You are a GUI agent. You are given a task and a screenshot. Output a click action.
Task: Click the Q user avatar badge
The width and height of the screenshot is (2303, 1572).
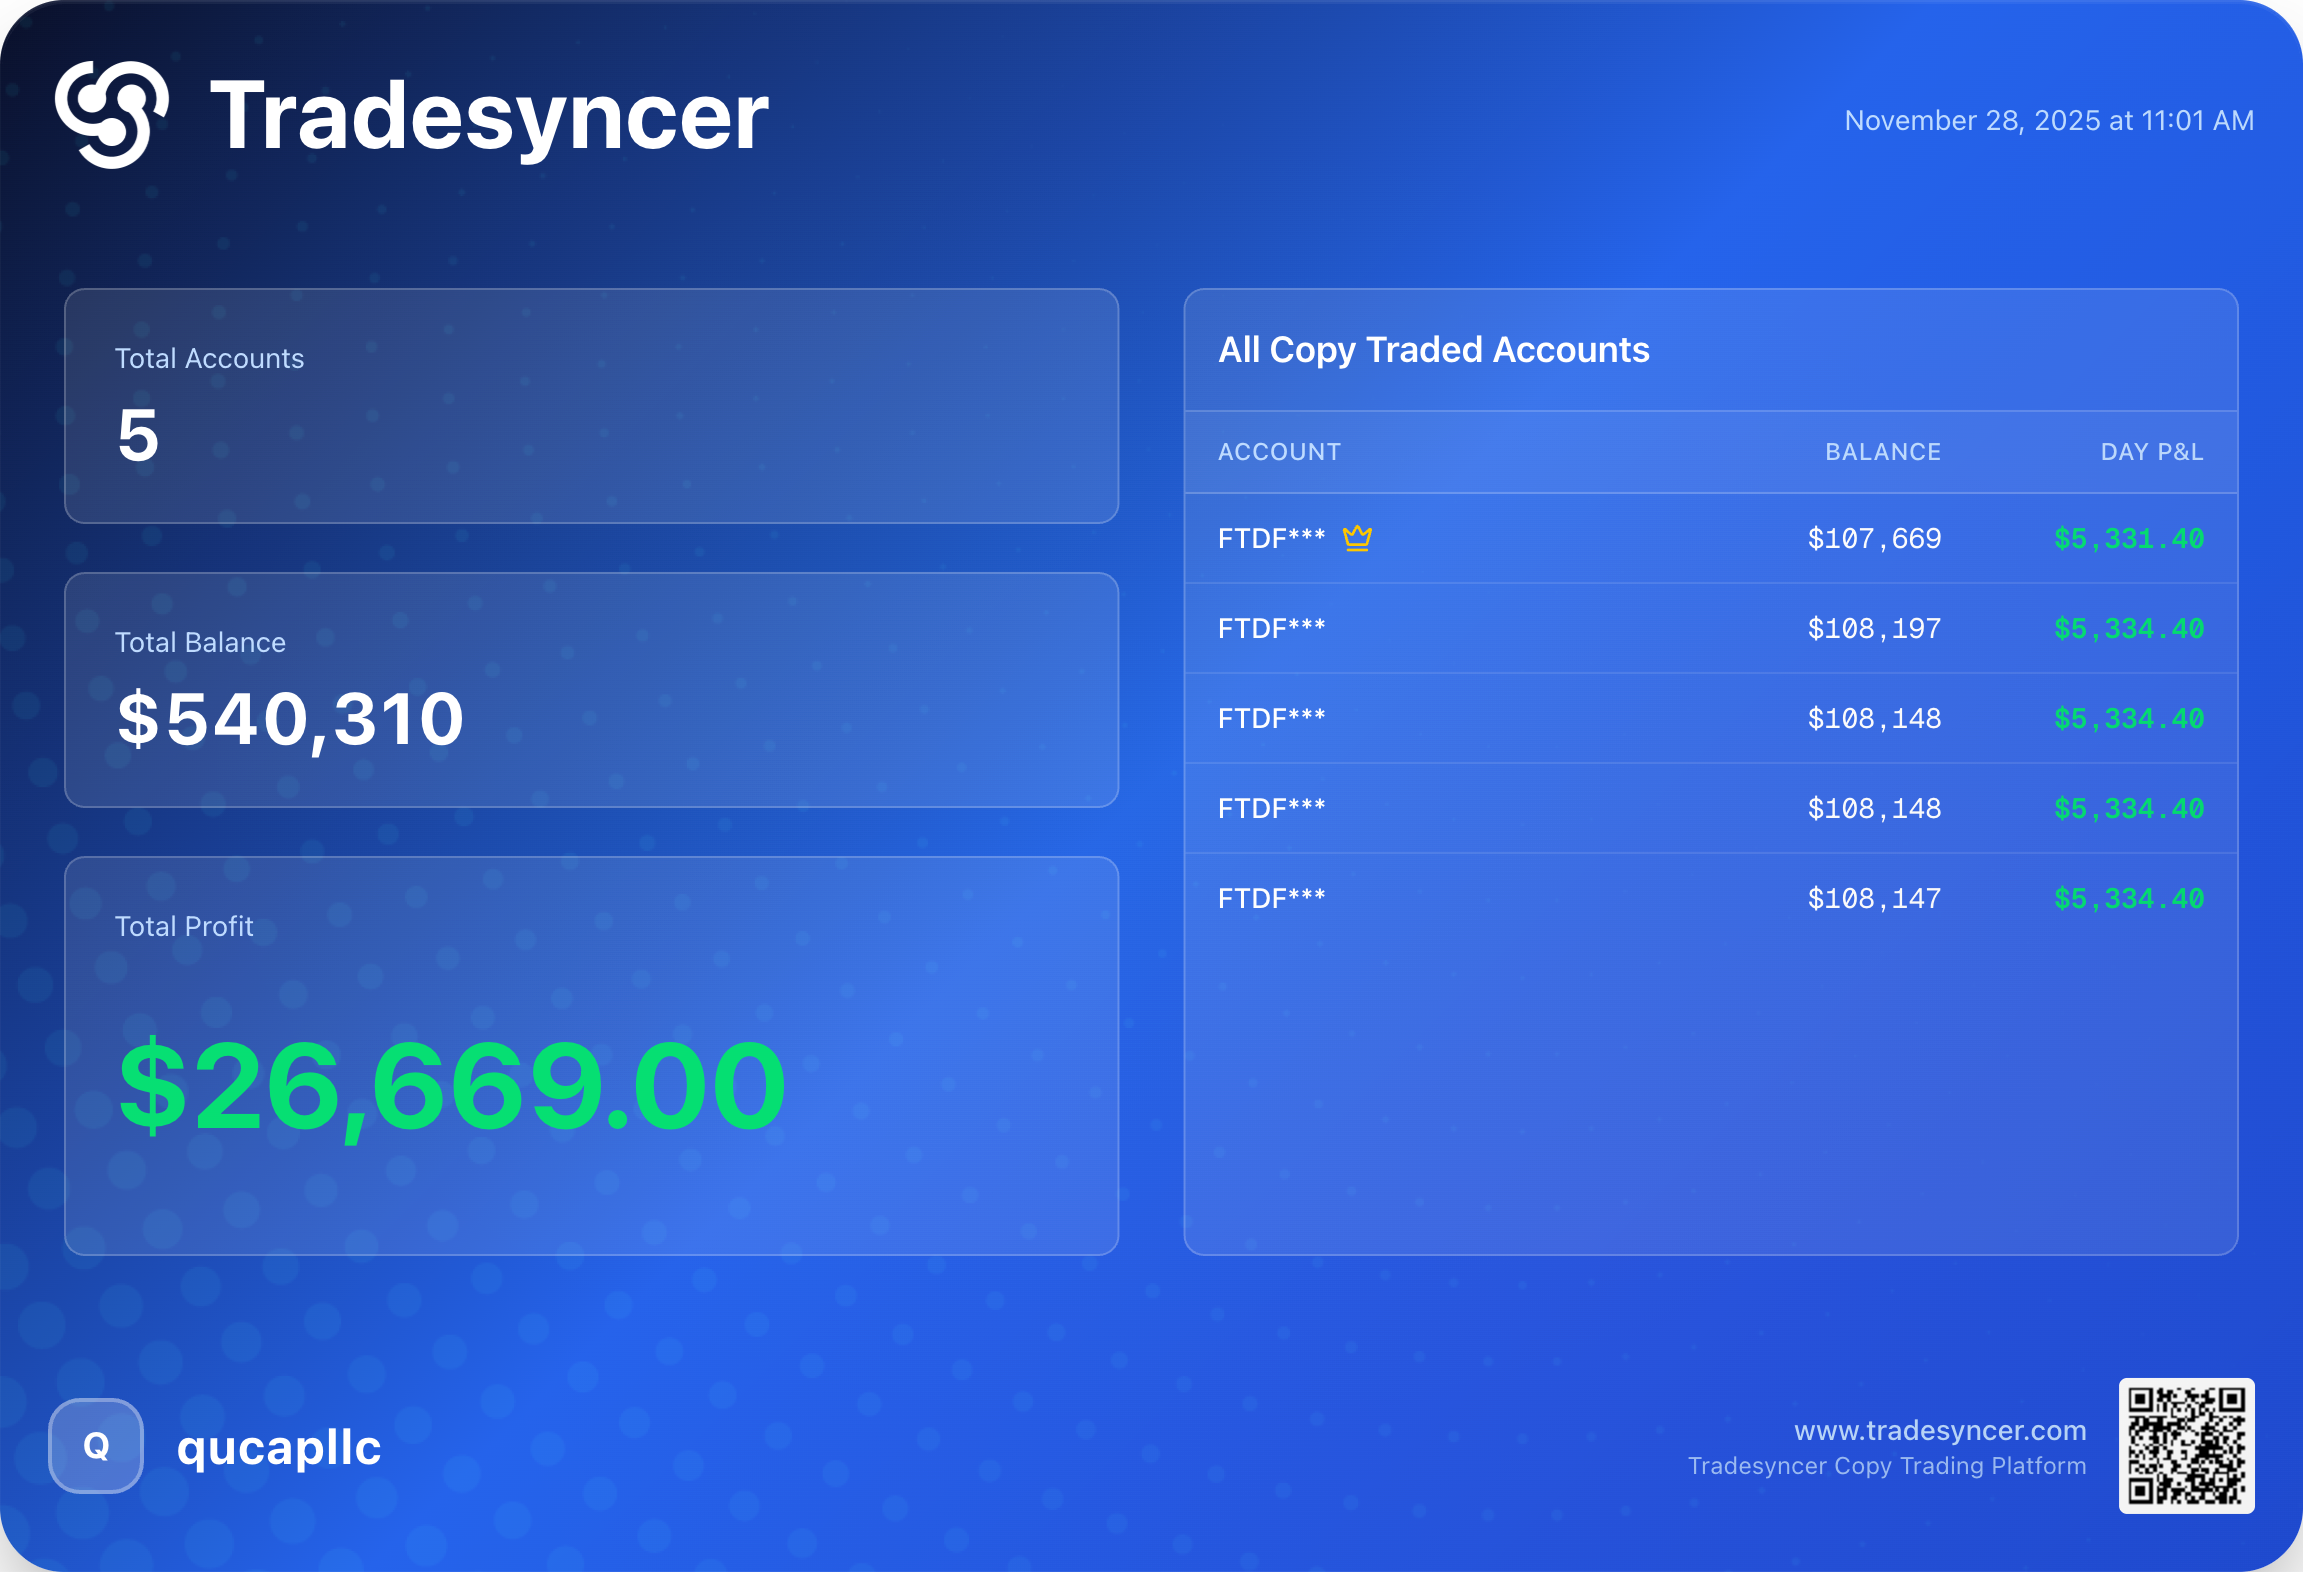[96, 1446]
